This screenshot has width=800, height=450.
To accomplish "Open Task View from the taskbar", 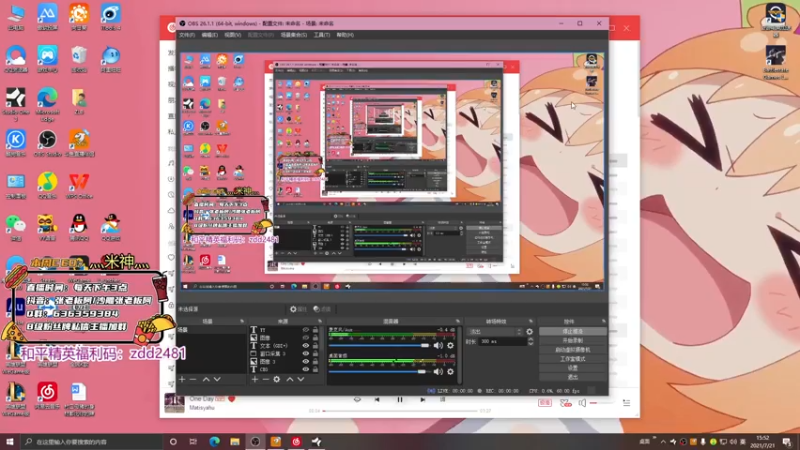I will coord(193,442).
